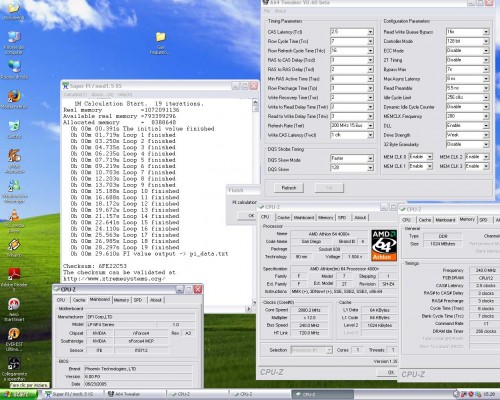The width and height of the screenshot is (500, 400).
Task: Open Read Write Queue Bypass dropdown
Action: pos(486,32)
